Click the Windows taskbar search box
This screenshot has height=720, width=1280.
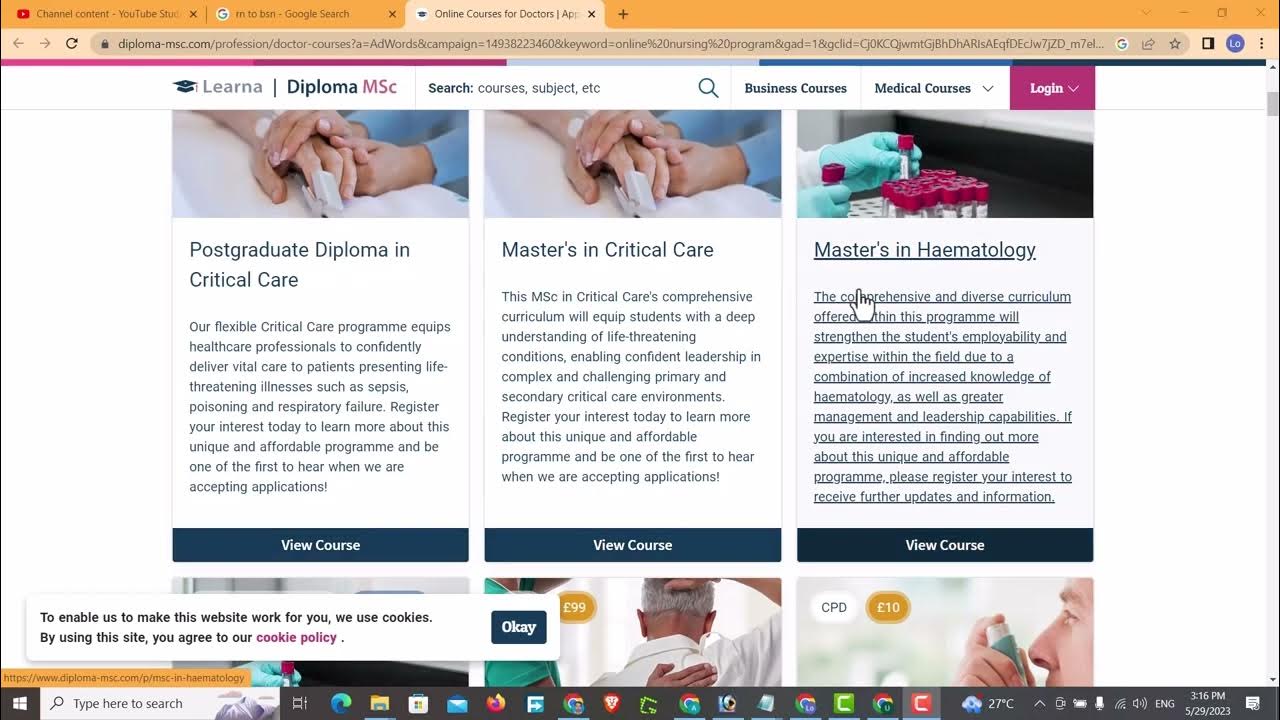pyautogui.click(x=162, y=703)
